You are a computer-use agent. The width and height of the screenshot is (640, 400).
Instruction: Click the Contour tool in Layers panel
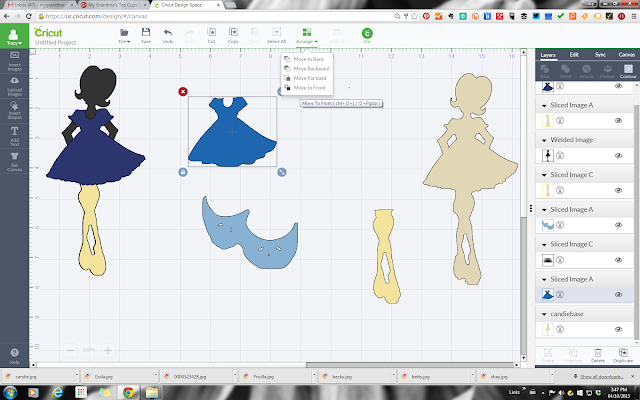tap(628, 71)
